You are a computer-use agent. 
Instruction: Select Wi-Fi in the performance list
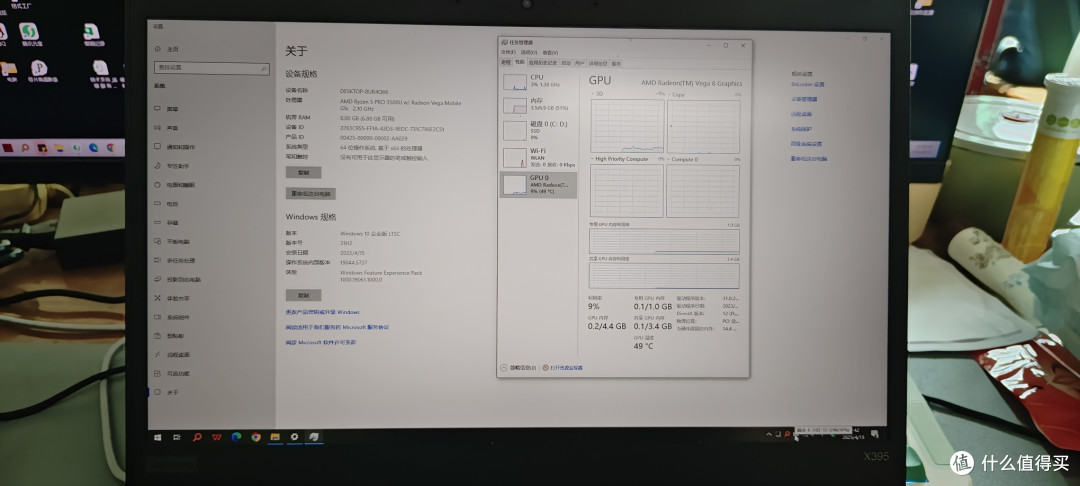(x=539, y=157)
